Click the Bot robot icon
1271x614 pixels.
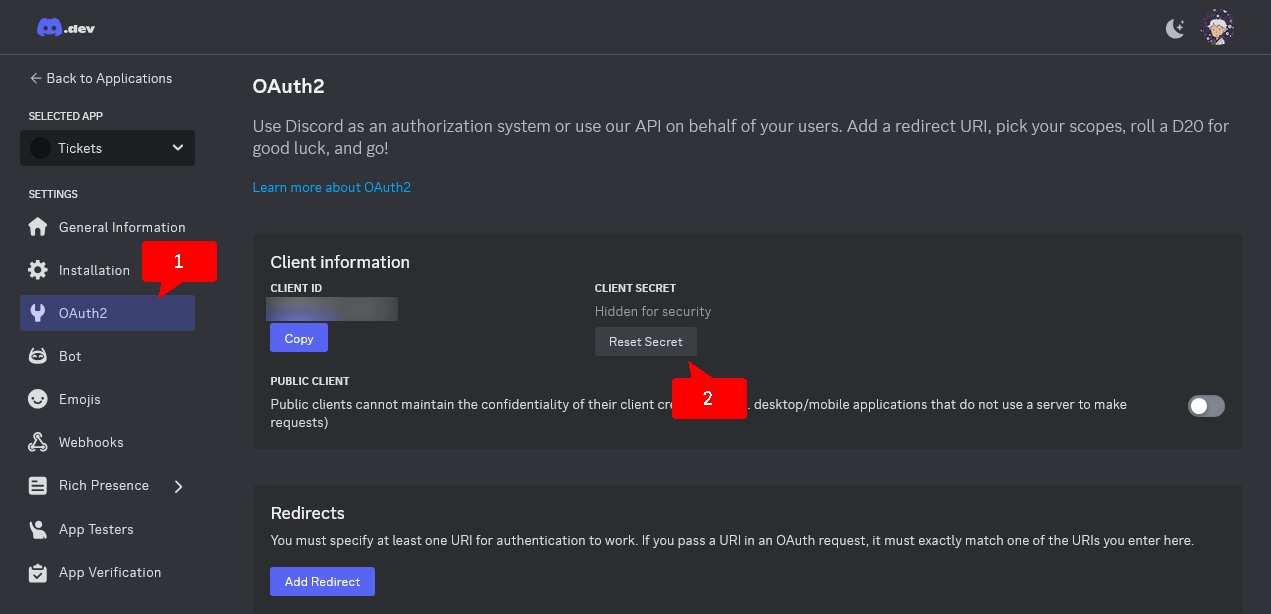tap(38, 356)
